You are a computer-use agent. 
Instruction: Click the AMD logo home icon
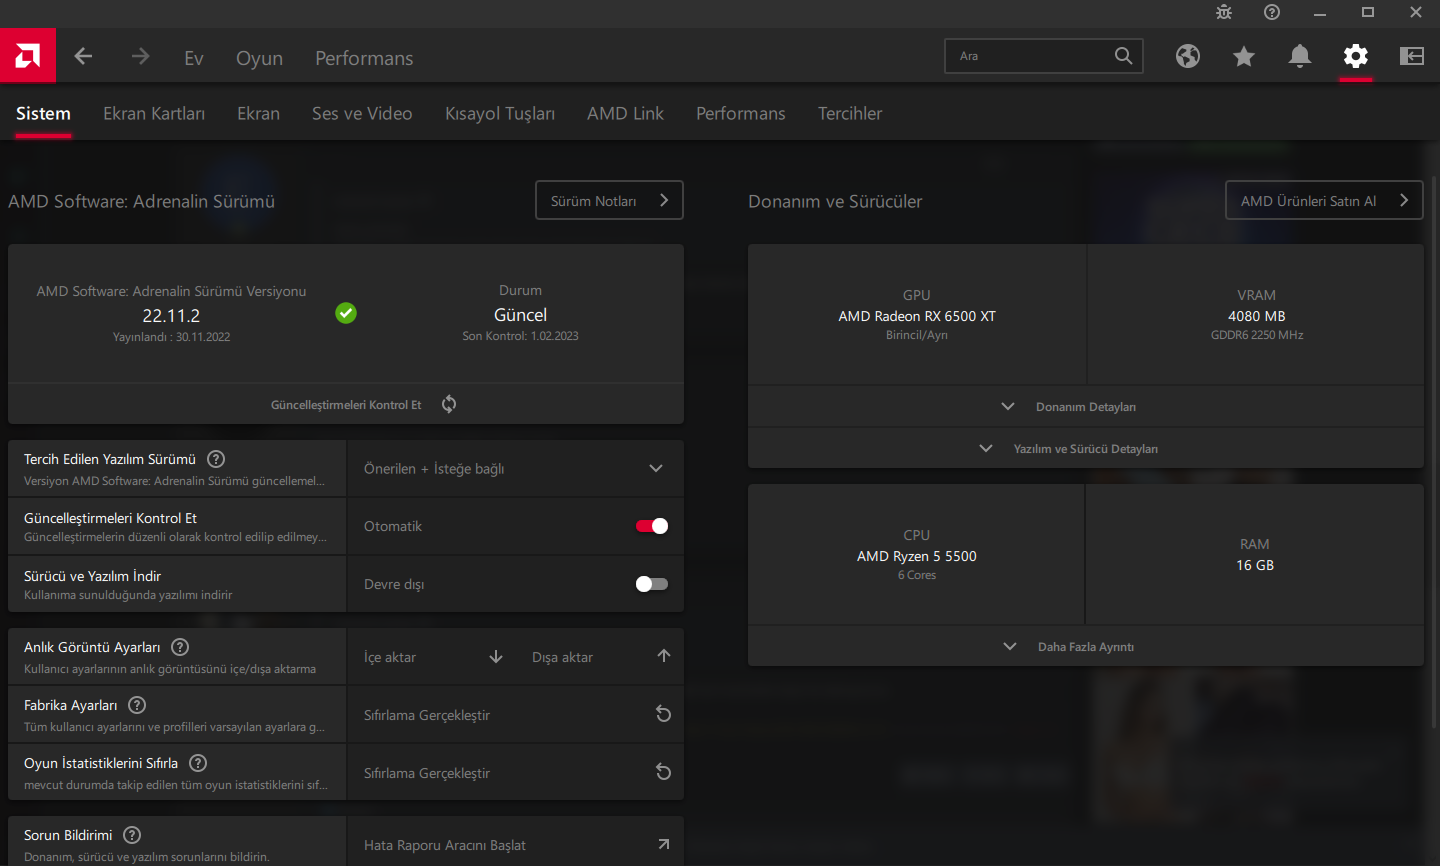pyautogui.click(x=28, y=55)
